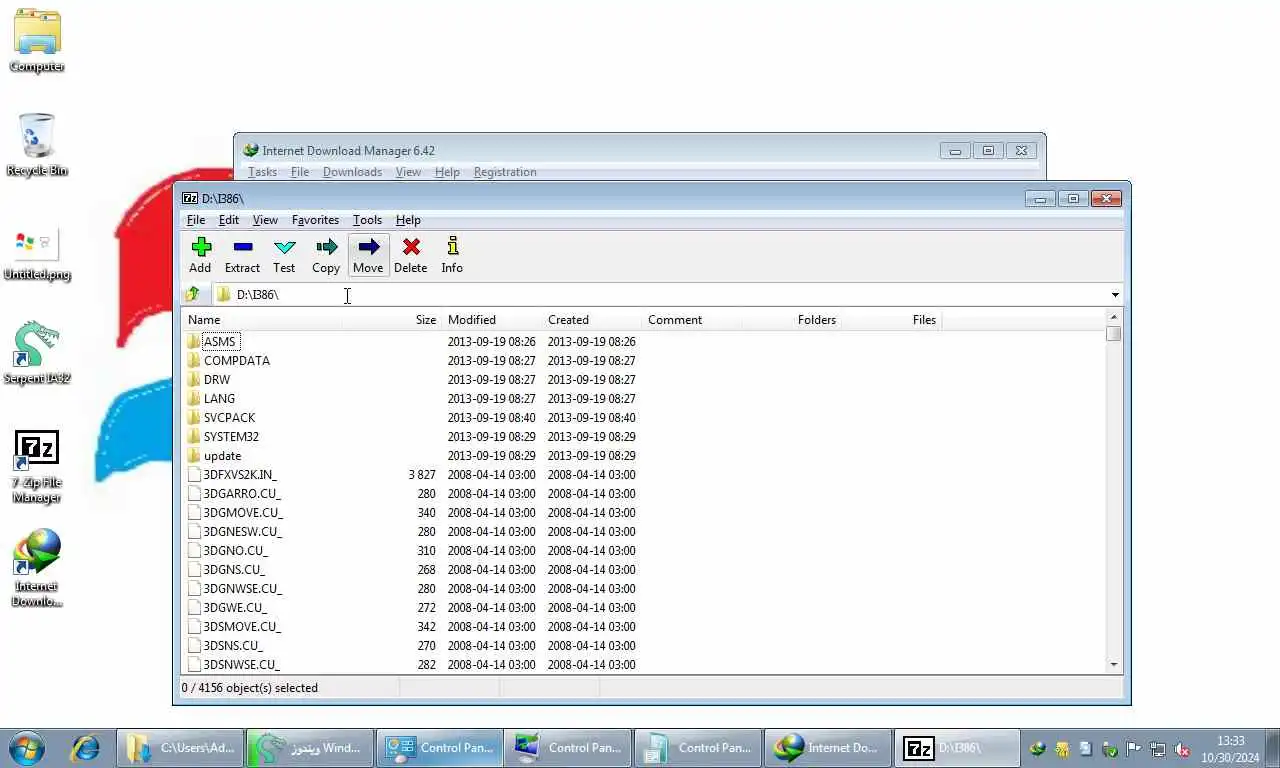Screen dimensions: 1280x768
Task: Switch to C:\Users explorer taskbar item
Action: click(x=180, y=748)
